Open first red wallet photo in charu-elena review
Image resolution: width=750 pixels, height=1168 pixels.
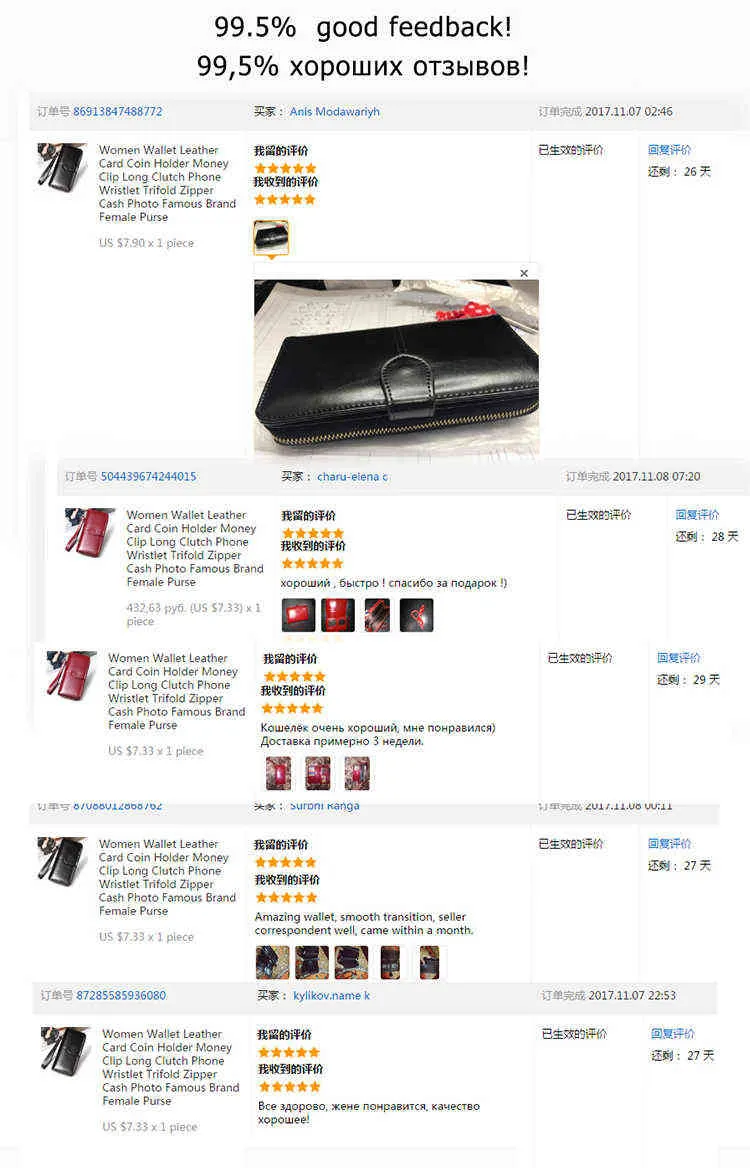[298, 616]
